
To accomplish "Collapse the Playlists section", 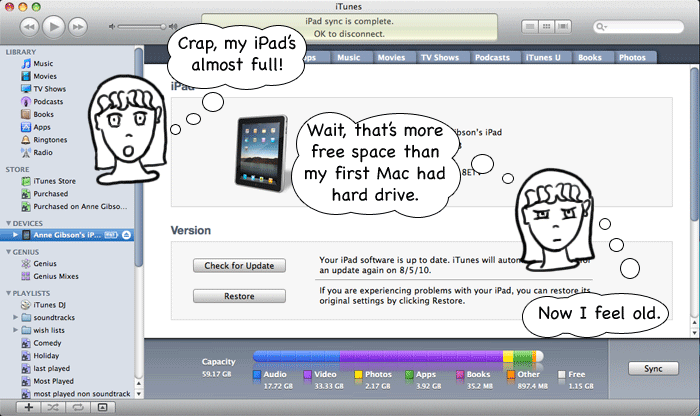I will (x=8, y=293).
